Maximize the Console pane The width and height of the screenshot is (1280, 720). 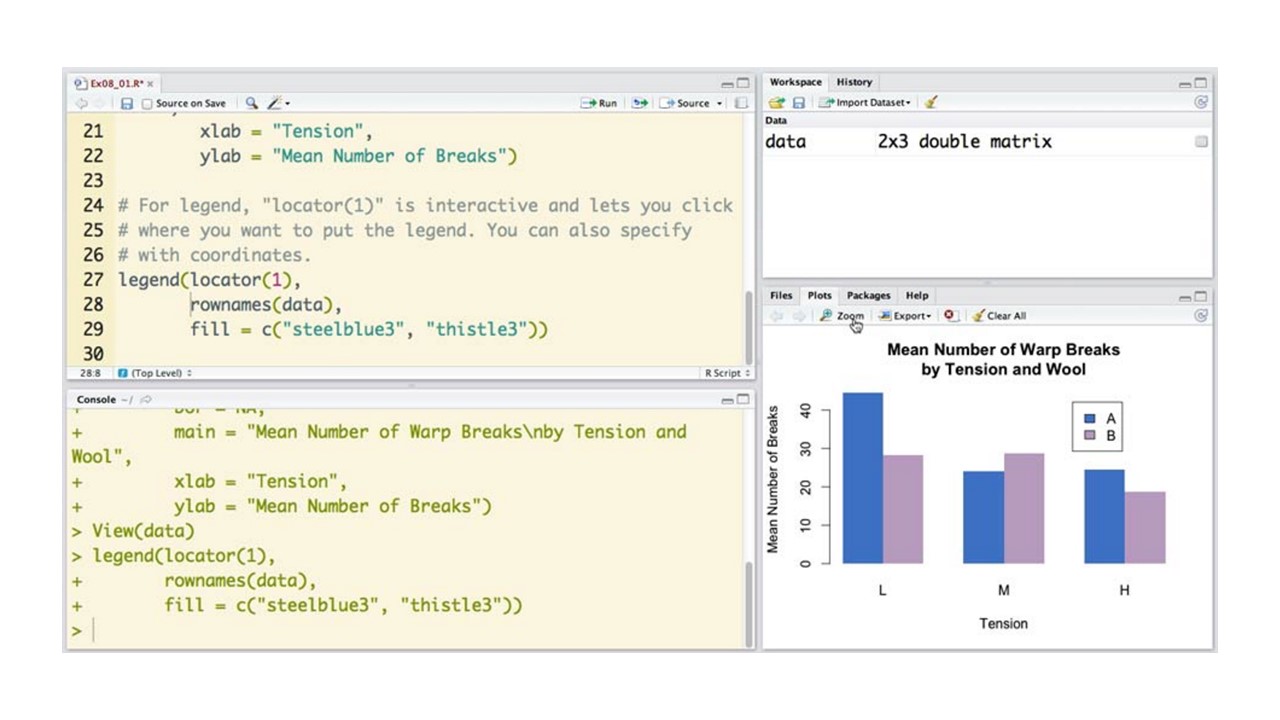pos(742,400)
